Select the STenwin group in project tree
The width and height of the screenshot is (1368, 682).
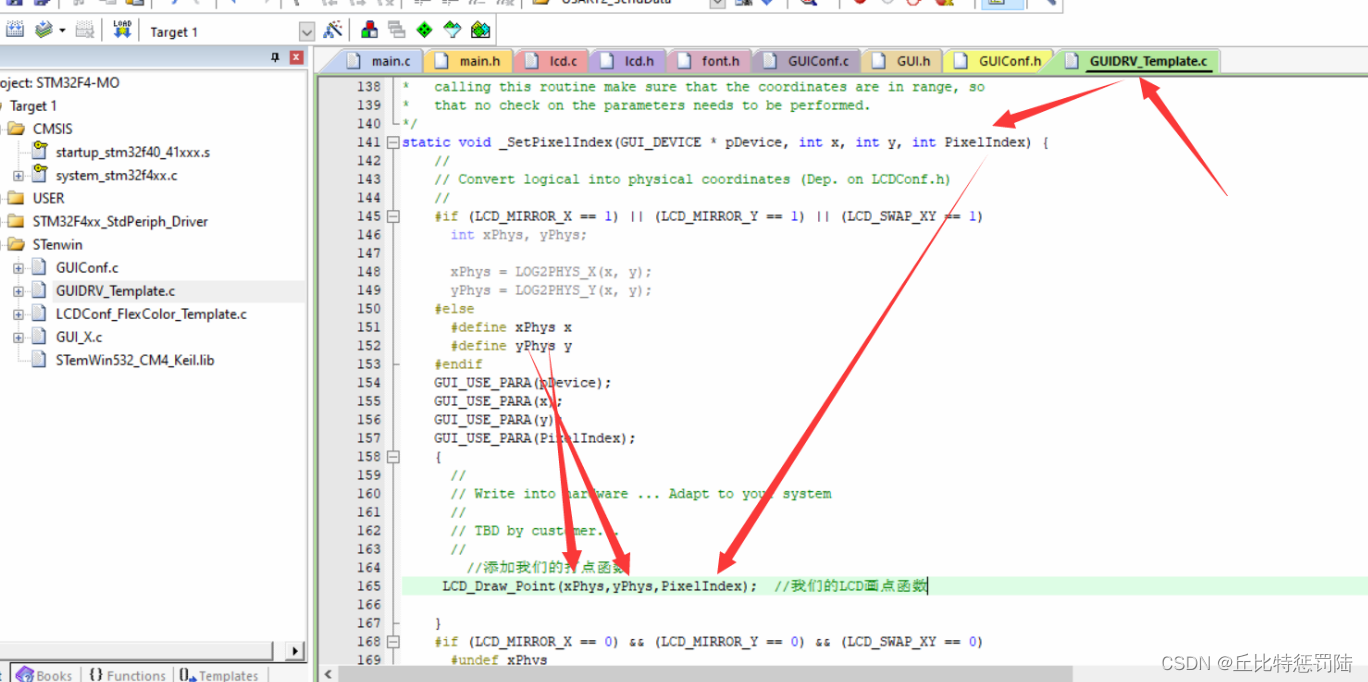[x=57, y=244]
